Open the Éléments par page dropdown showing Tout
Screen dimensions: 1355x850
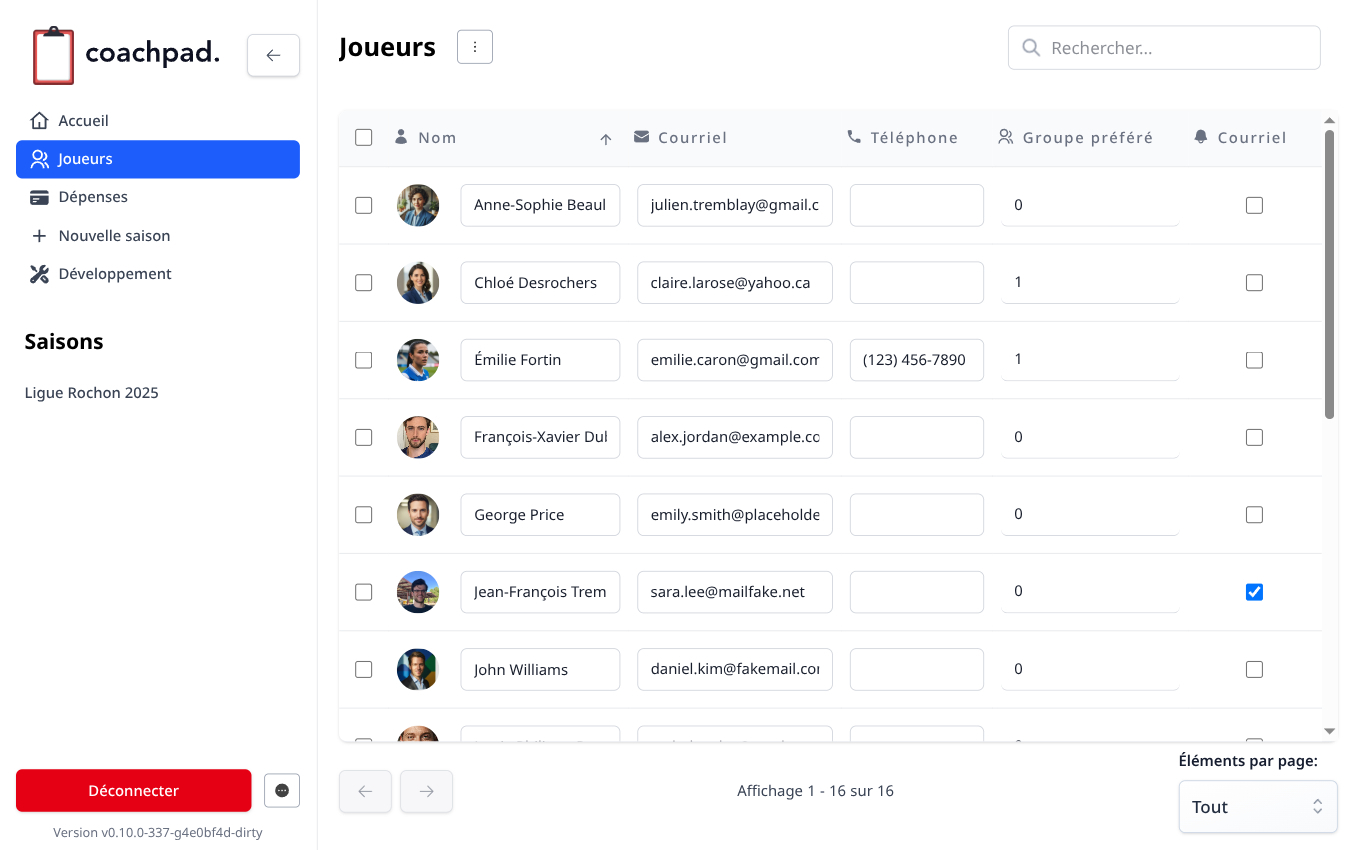(x=1257, y=806)
